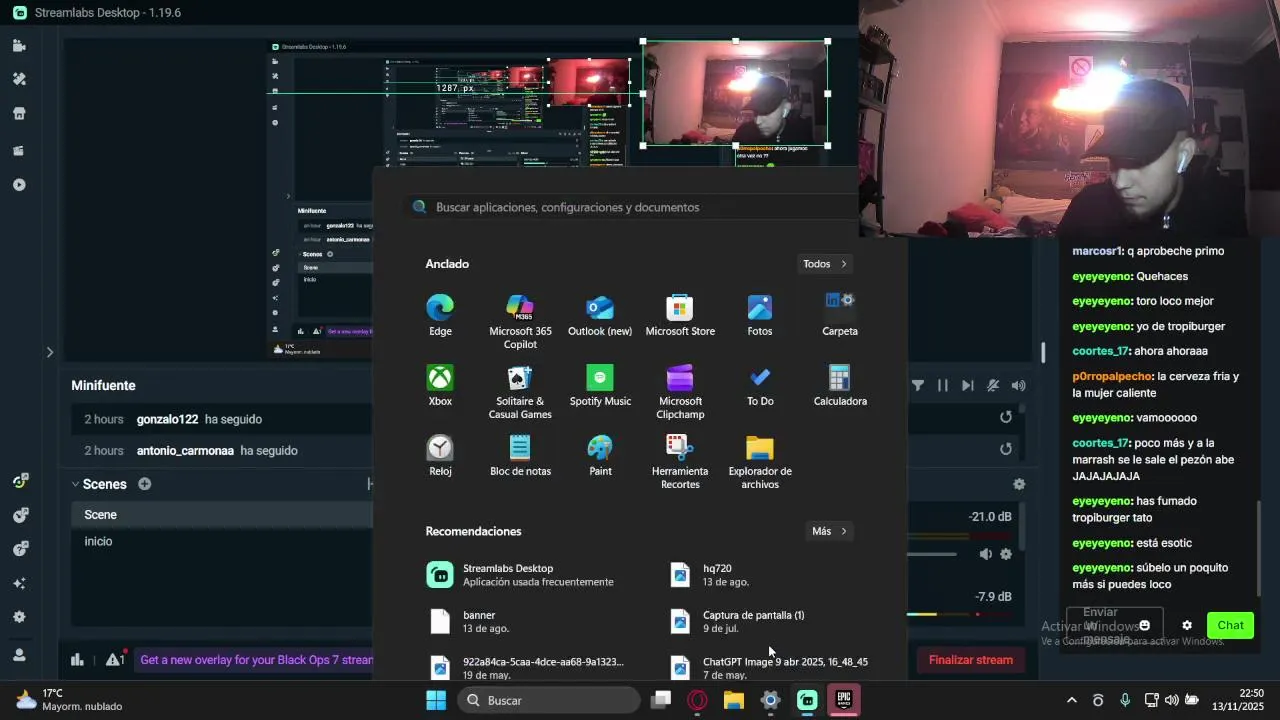Open chat settings gear next to Chat button
This screenshot has height=720, width=1280.
[1187, 626]
